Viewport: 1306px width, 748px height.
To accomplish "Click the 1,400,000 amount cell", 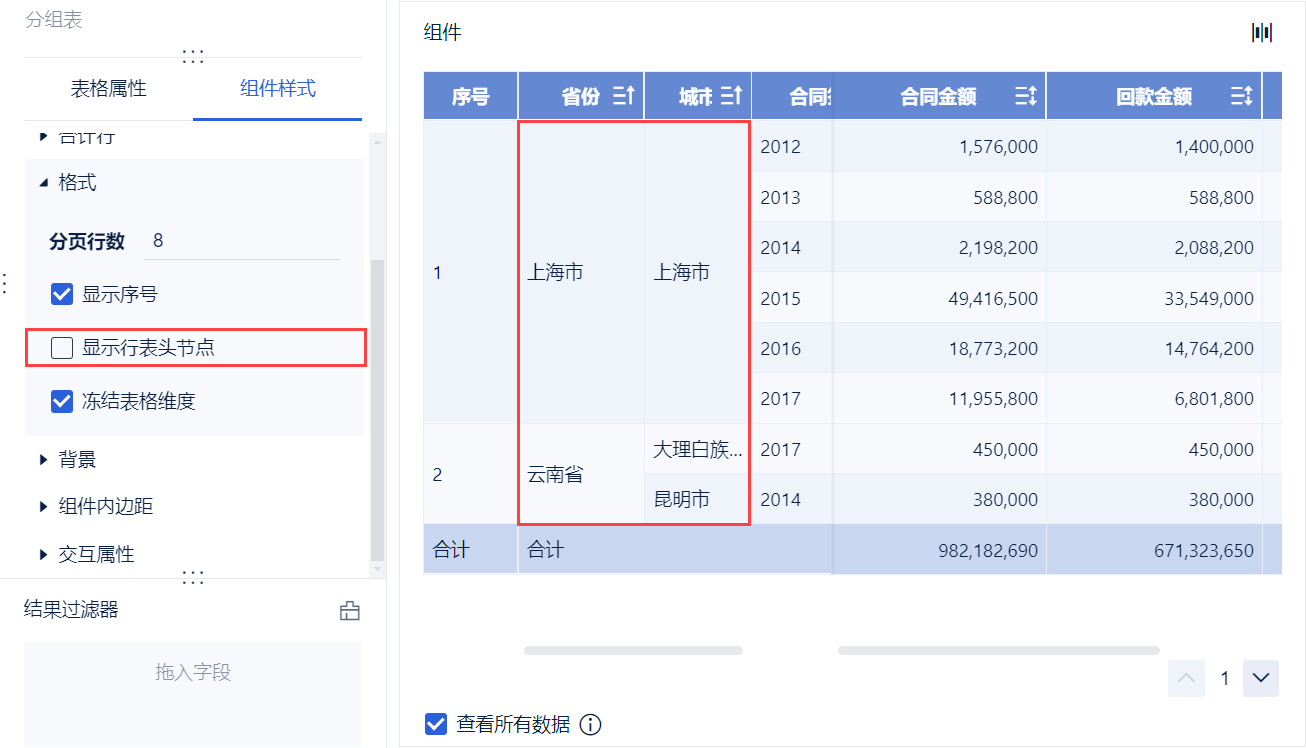I will point(1154,146).
